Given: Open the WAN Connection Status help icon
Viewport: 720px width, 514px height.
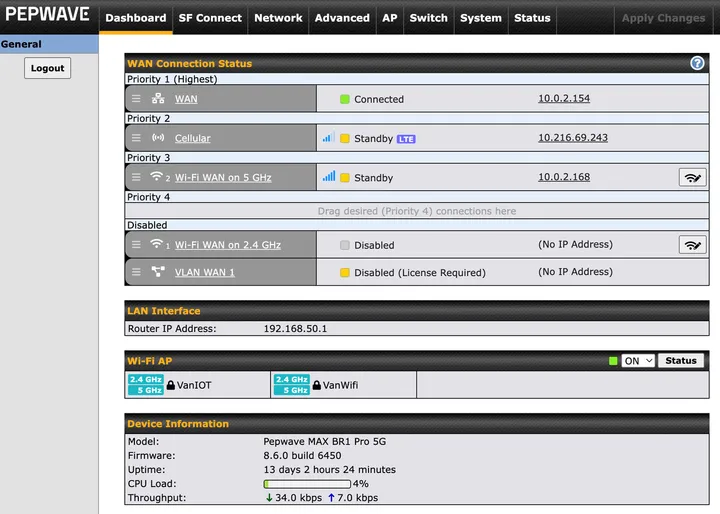Looking at the screenshot, I should [x=697, y=63].
